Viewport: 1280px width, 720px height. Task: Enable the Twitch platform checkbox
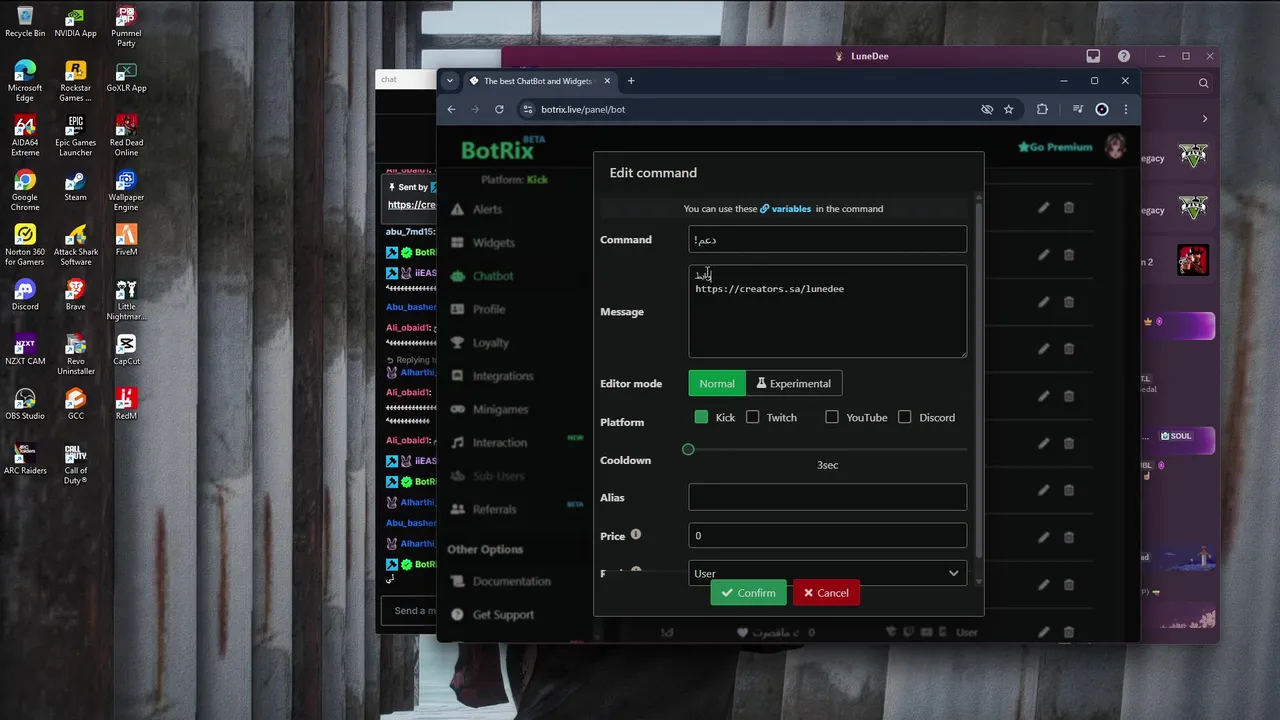tap(753, 417)
